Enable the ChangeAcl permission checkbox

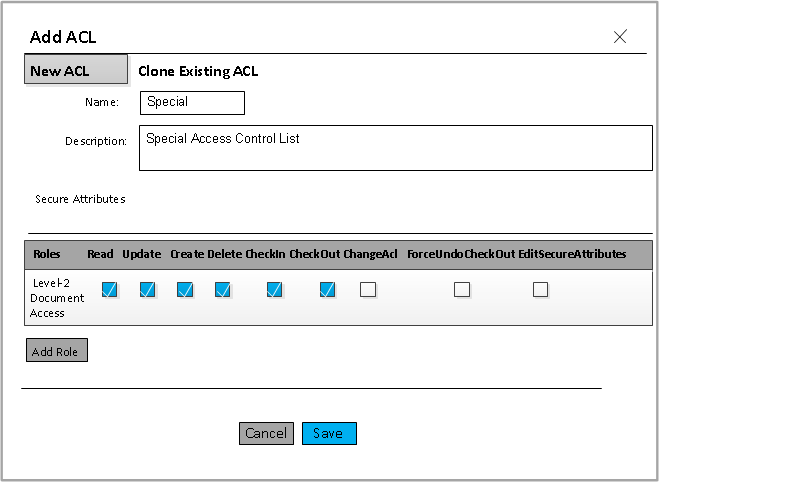[x=368, y=290]
